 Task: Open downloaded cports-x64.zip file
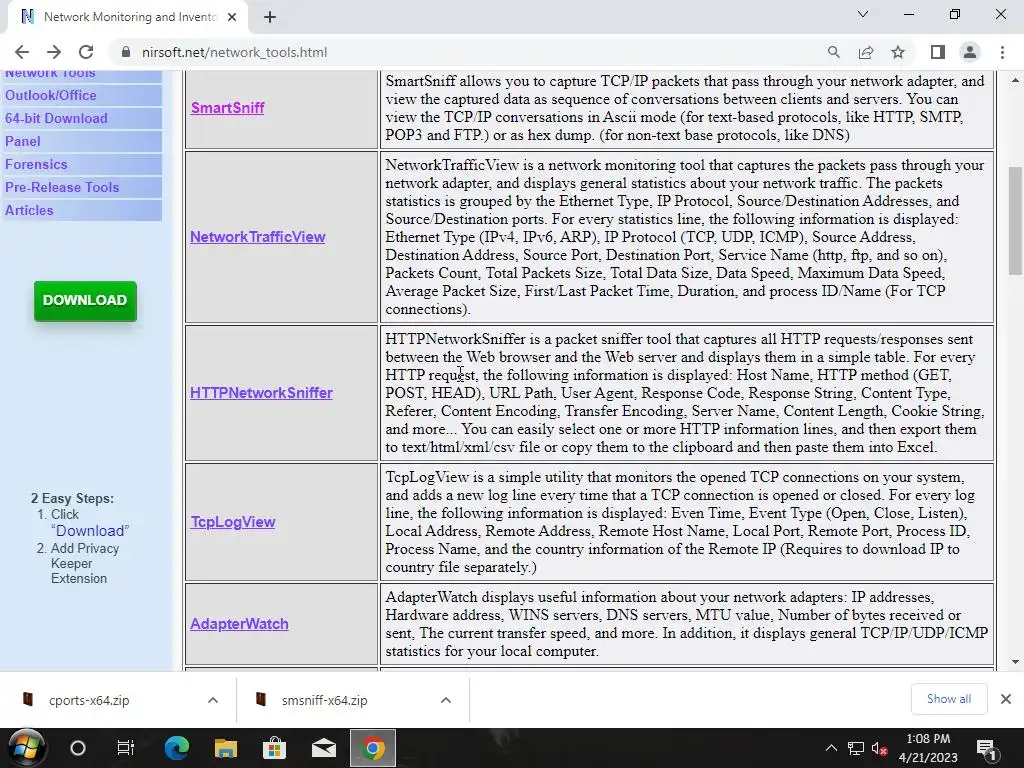pyautogui.click(x=89, y=700)
